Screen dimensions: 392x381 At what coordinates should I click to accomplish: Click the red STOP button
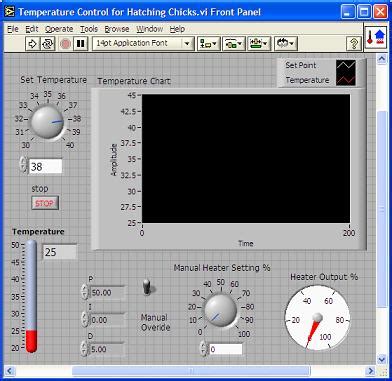45,203
